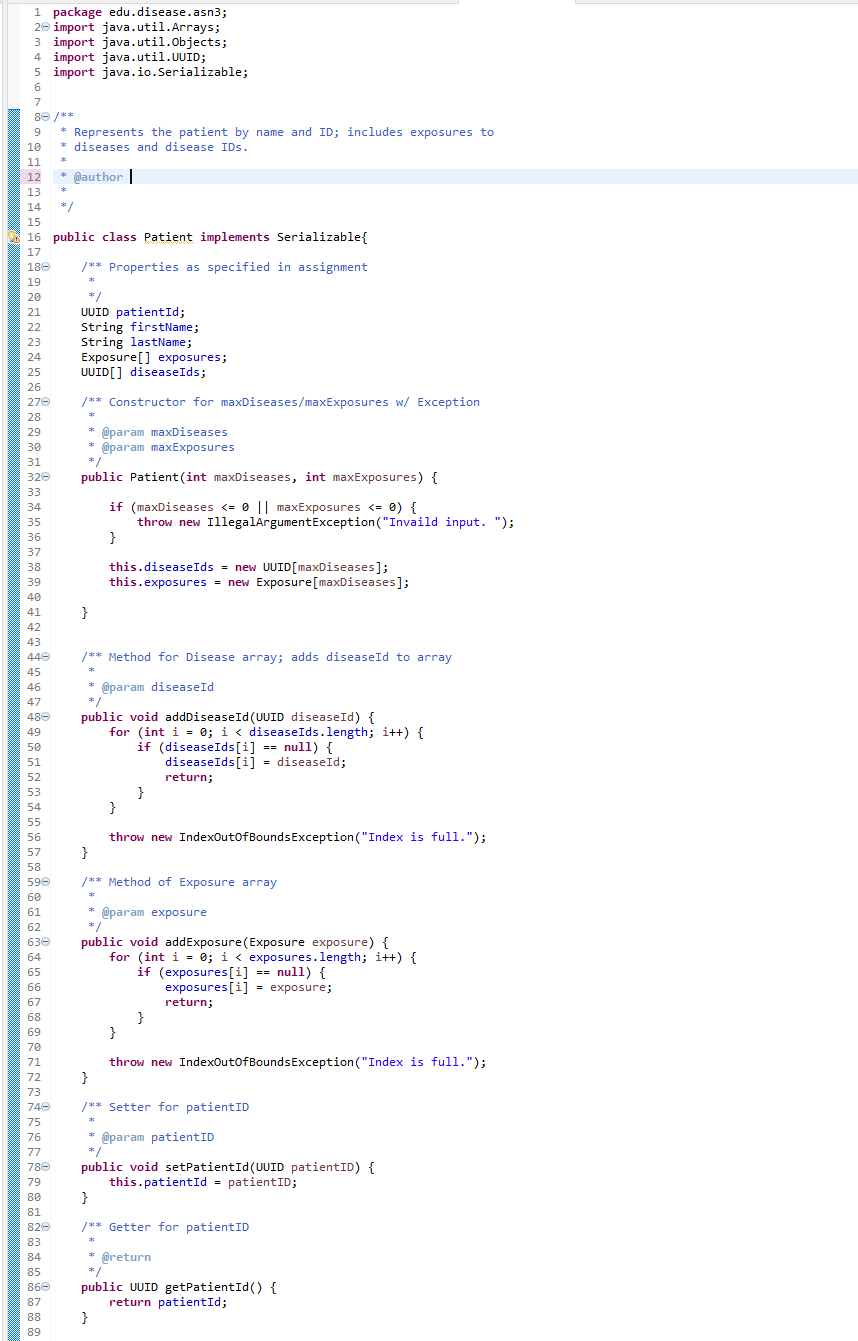Click 'this.patientId = patientID;' statement
The image size is (858, 1341).
(203, 1182)
